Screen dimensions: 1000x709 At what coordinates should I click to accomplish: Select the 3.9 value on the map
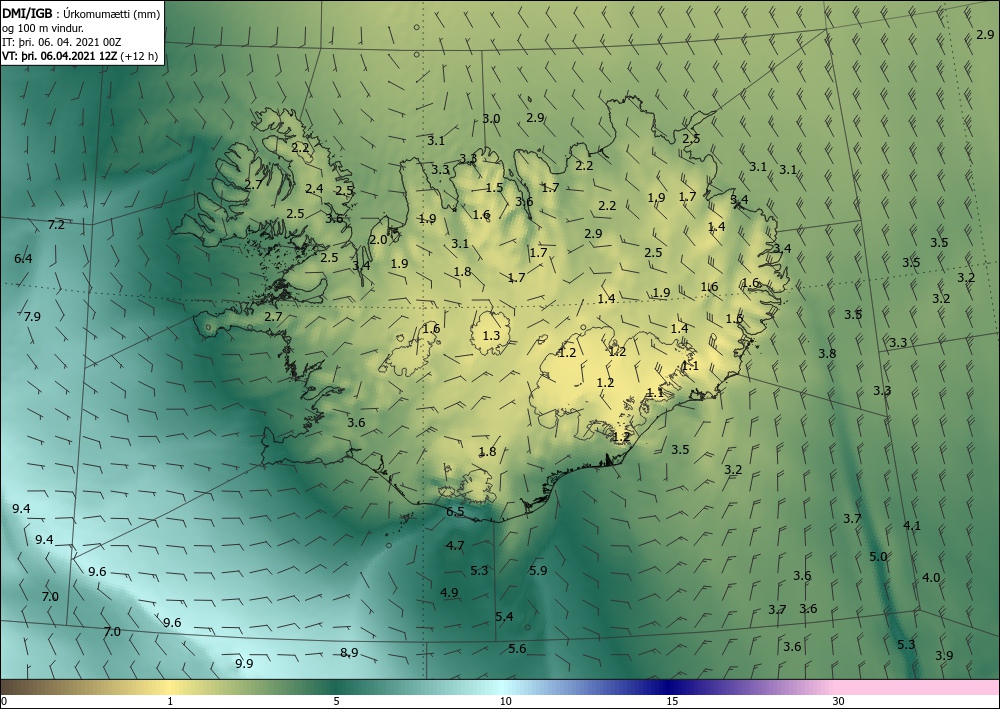(x=944, y=655)
